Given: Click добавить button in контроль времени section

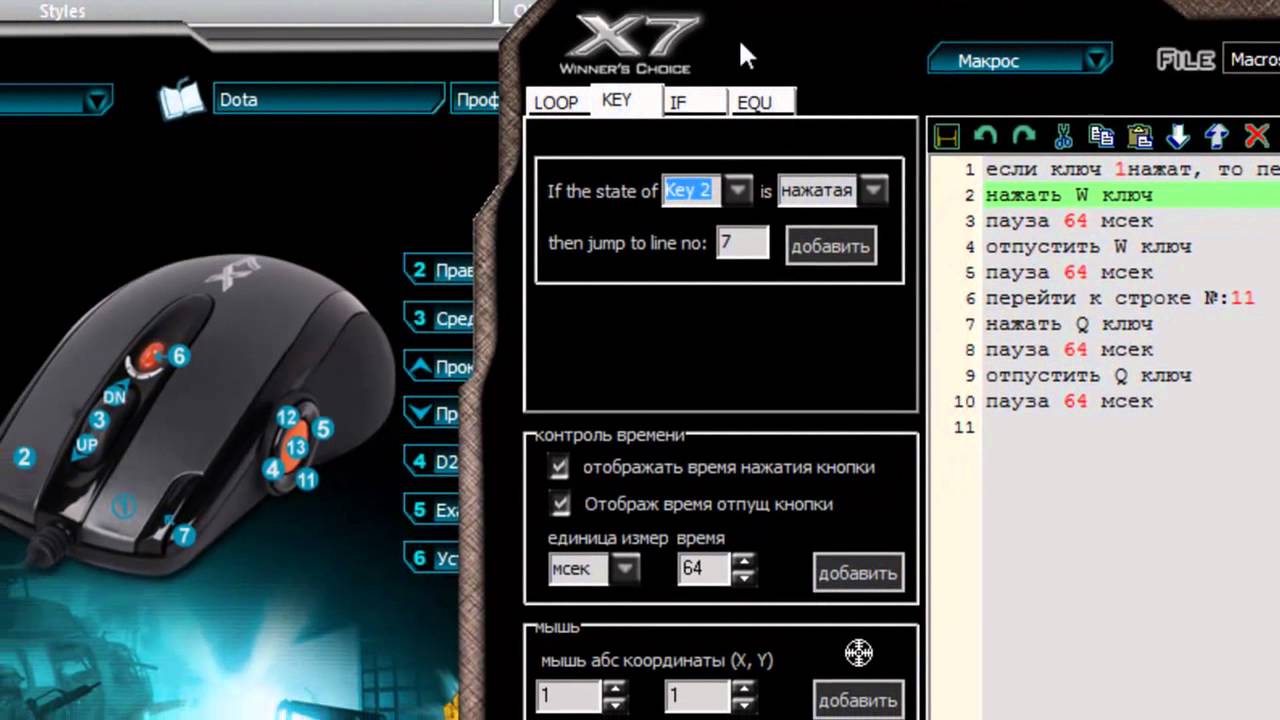Looking at the screenshot, I should pyautogui.click(x=858, y=573).
